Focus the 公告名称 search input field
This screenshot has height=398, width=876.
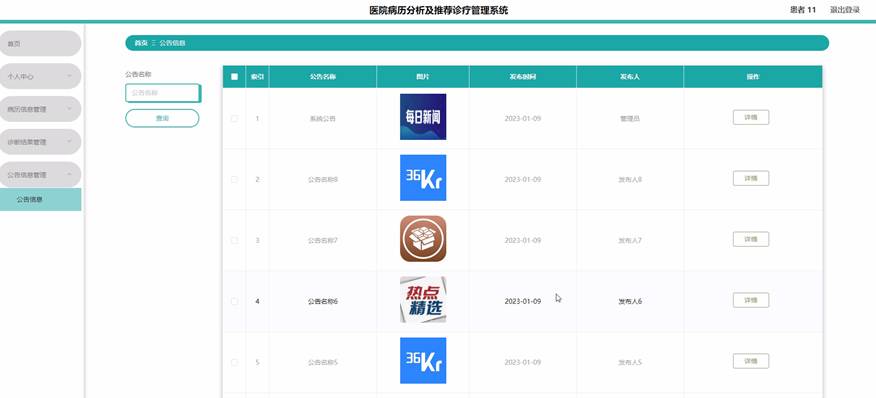click(x=163, y=93)
